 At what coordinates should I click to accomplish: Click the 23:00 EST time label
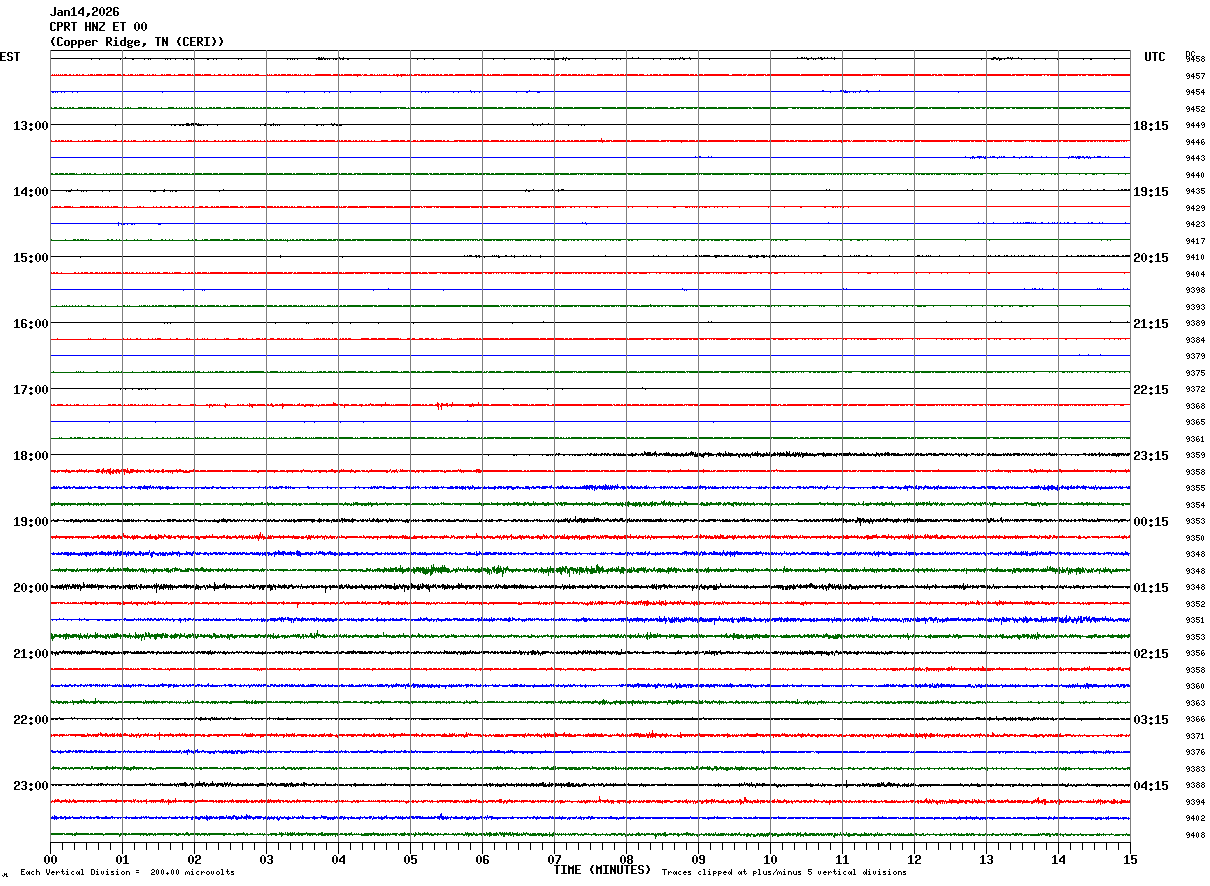tap(31, 786)
